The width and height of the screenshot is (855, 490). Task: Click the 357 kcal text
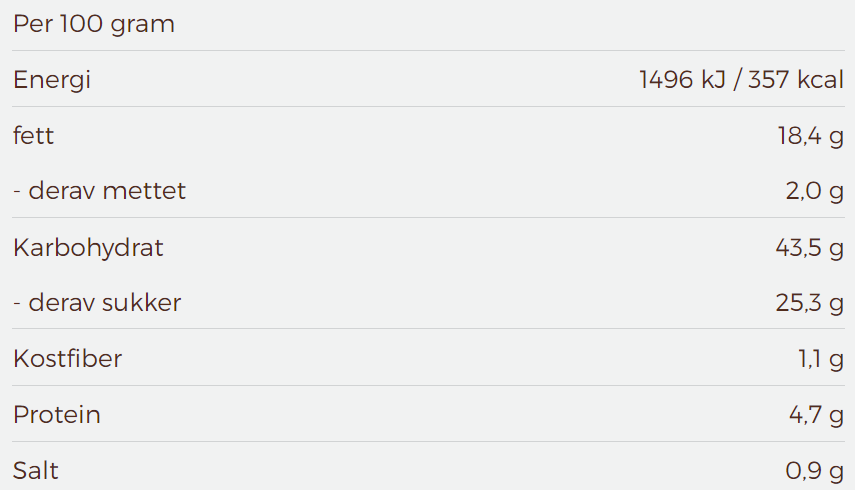(796, 80)
